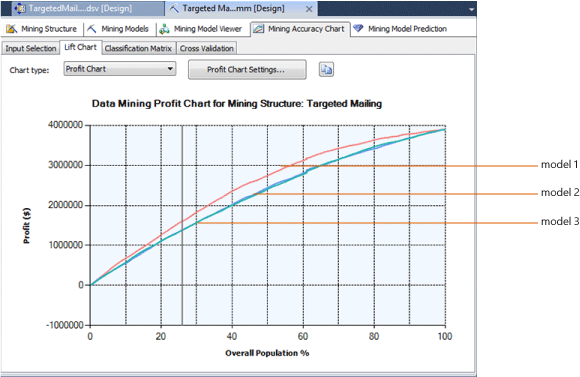This screenshot has height=377, width=580.
Task: Click the Mining Model Prediction diamond icon
Action: 358,28
